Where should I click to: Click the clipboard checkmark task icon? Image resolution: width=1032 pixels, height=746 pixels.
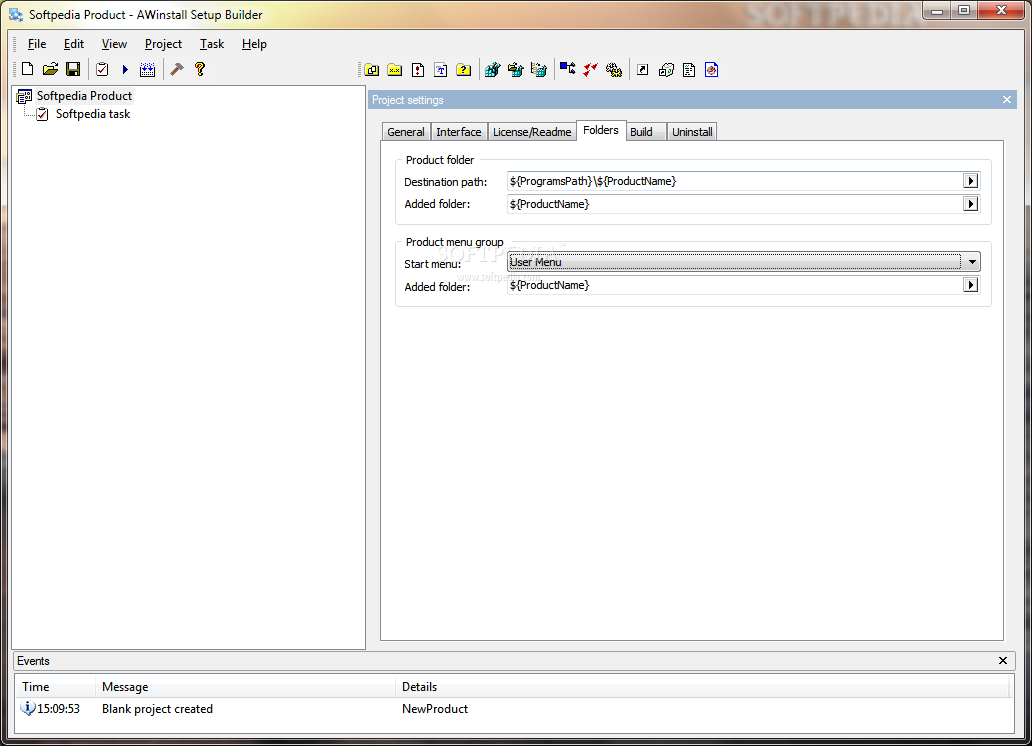(x=102, y=68)
